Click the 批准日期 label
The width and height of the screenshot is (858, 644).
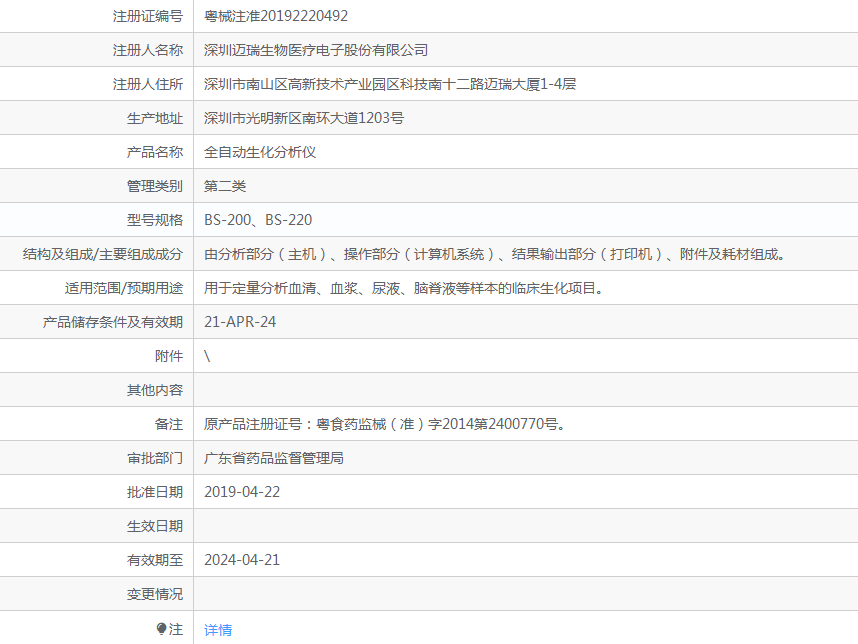pyautogui.click(x=155, y=492)
